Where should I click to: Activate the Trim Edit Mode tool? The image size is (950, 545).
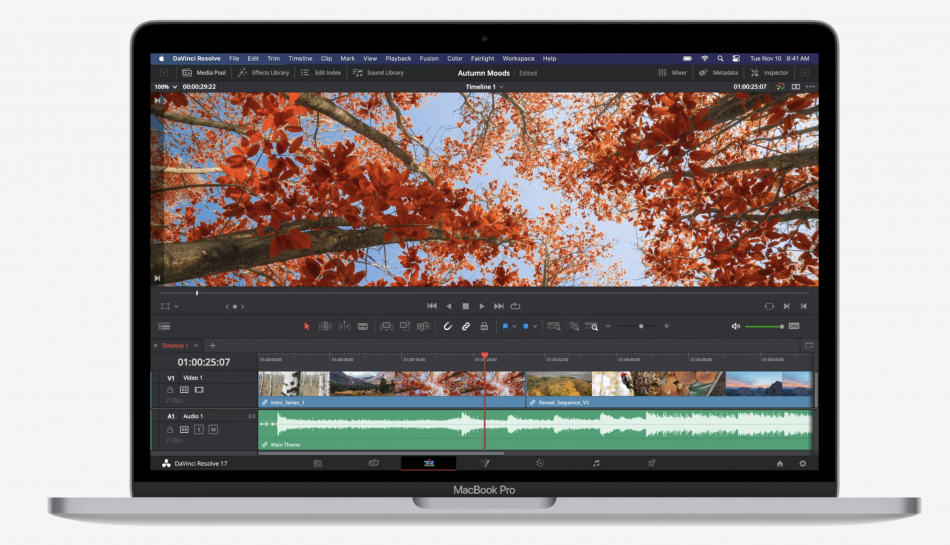(x=325, y=326)
